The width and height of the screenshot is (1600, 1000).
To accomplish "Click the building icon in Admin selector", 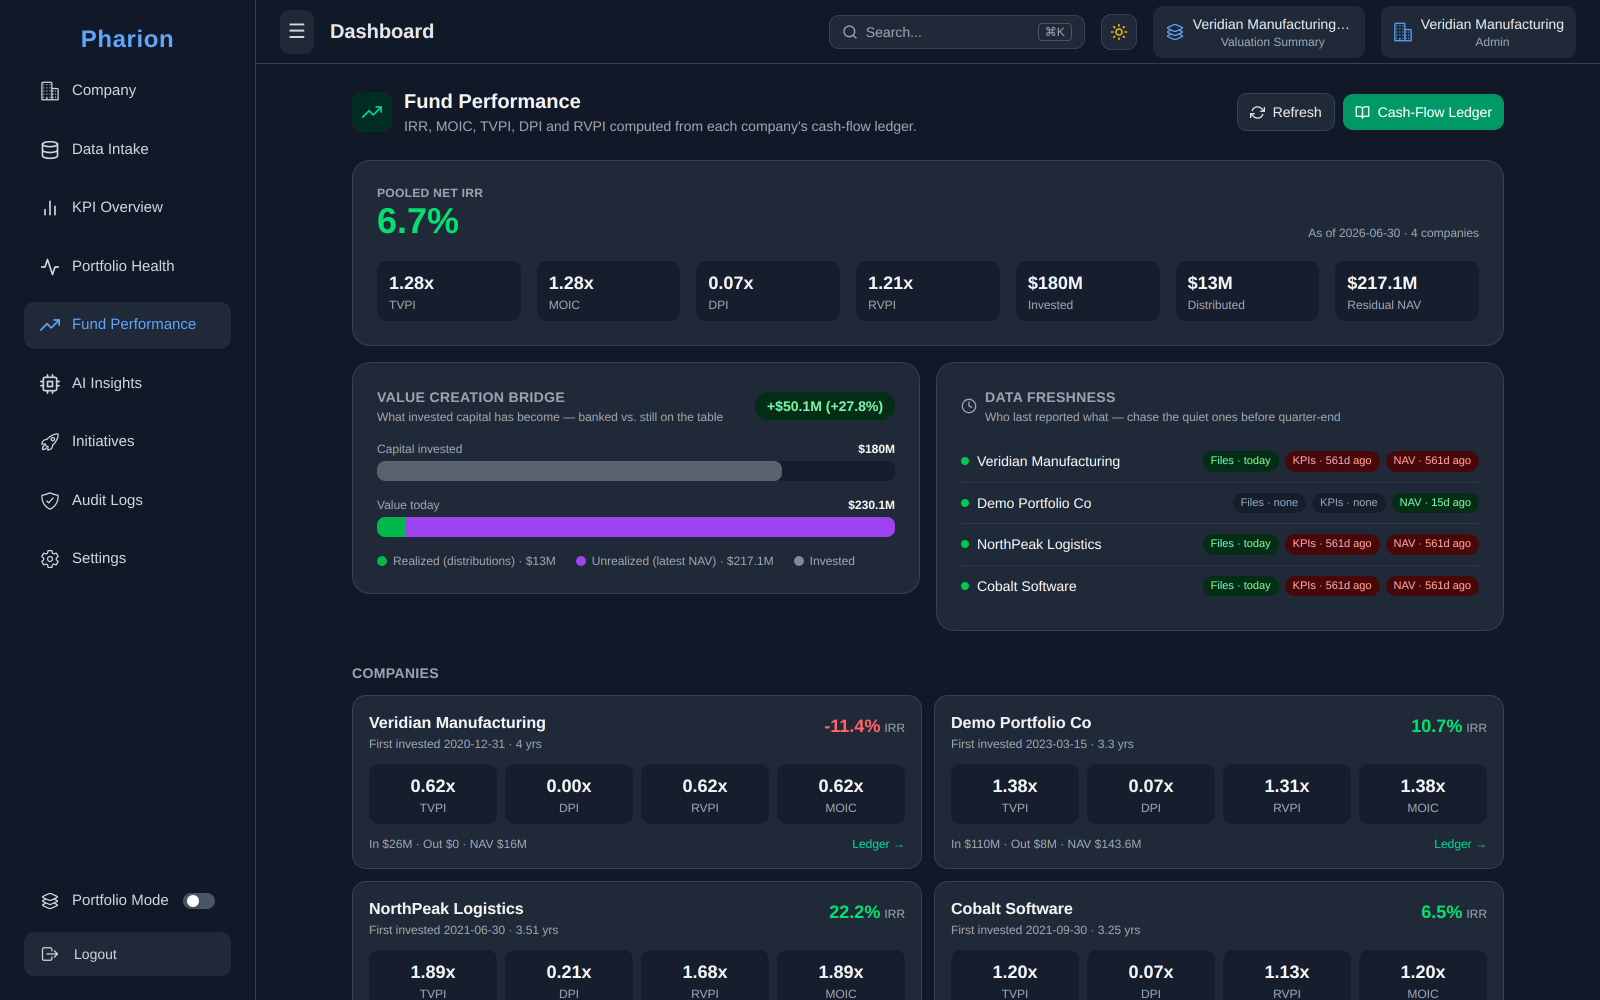I will tap(1403, 32).
